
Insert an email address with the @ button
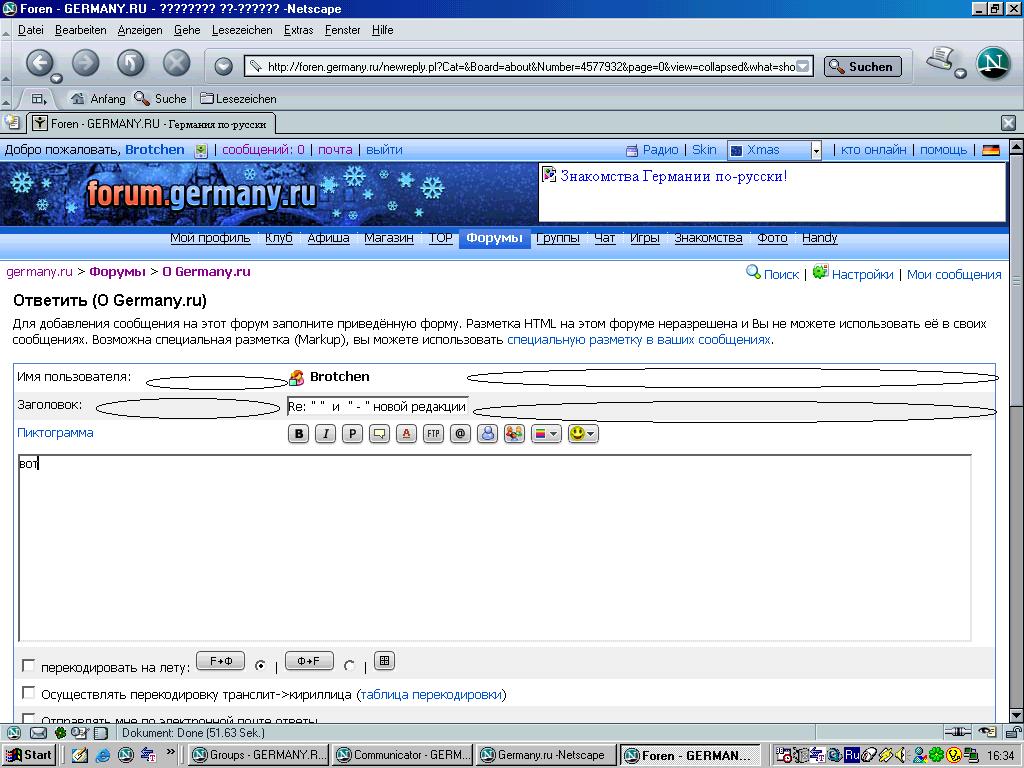[460, 434]
